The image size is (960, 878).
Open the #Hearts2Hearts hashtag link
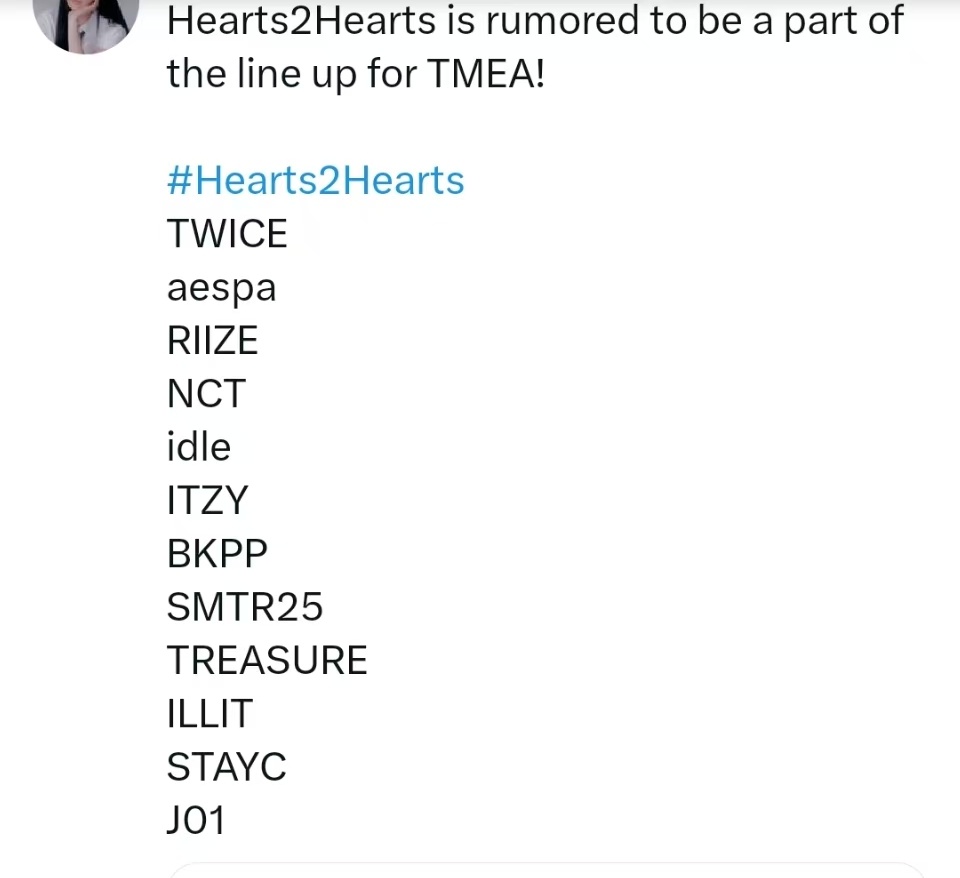click(x=315, y=181)
